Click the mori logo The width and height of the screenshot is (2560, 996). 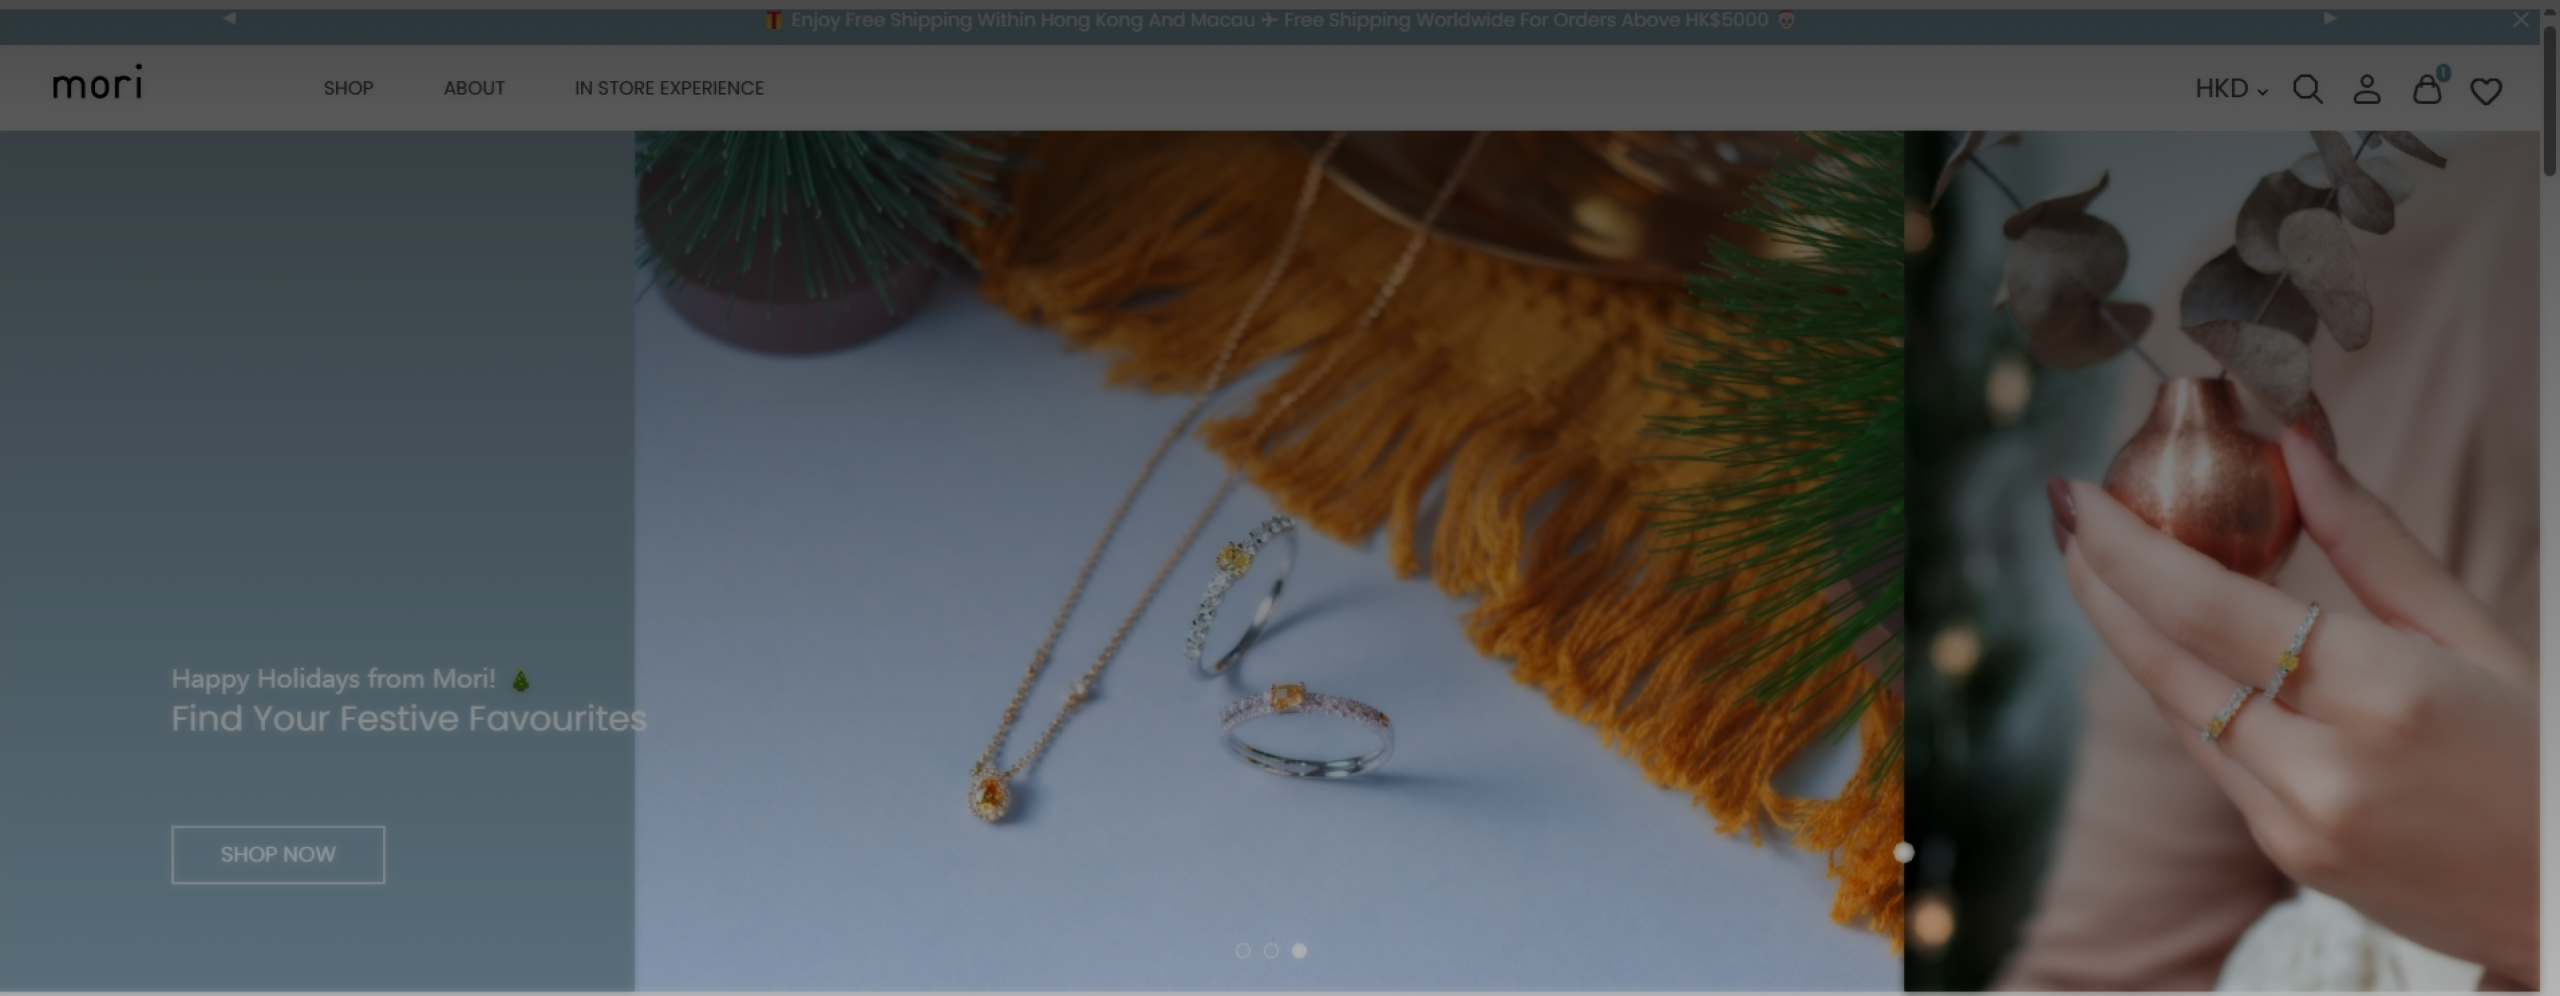(96, 84)
